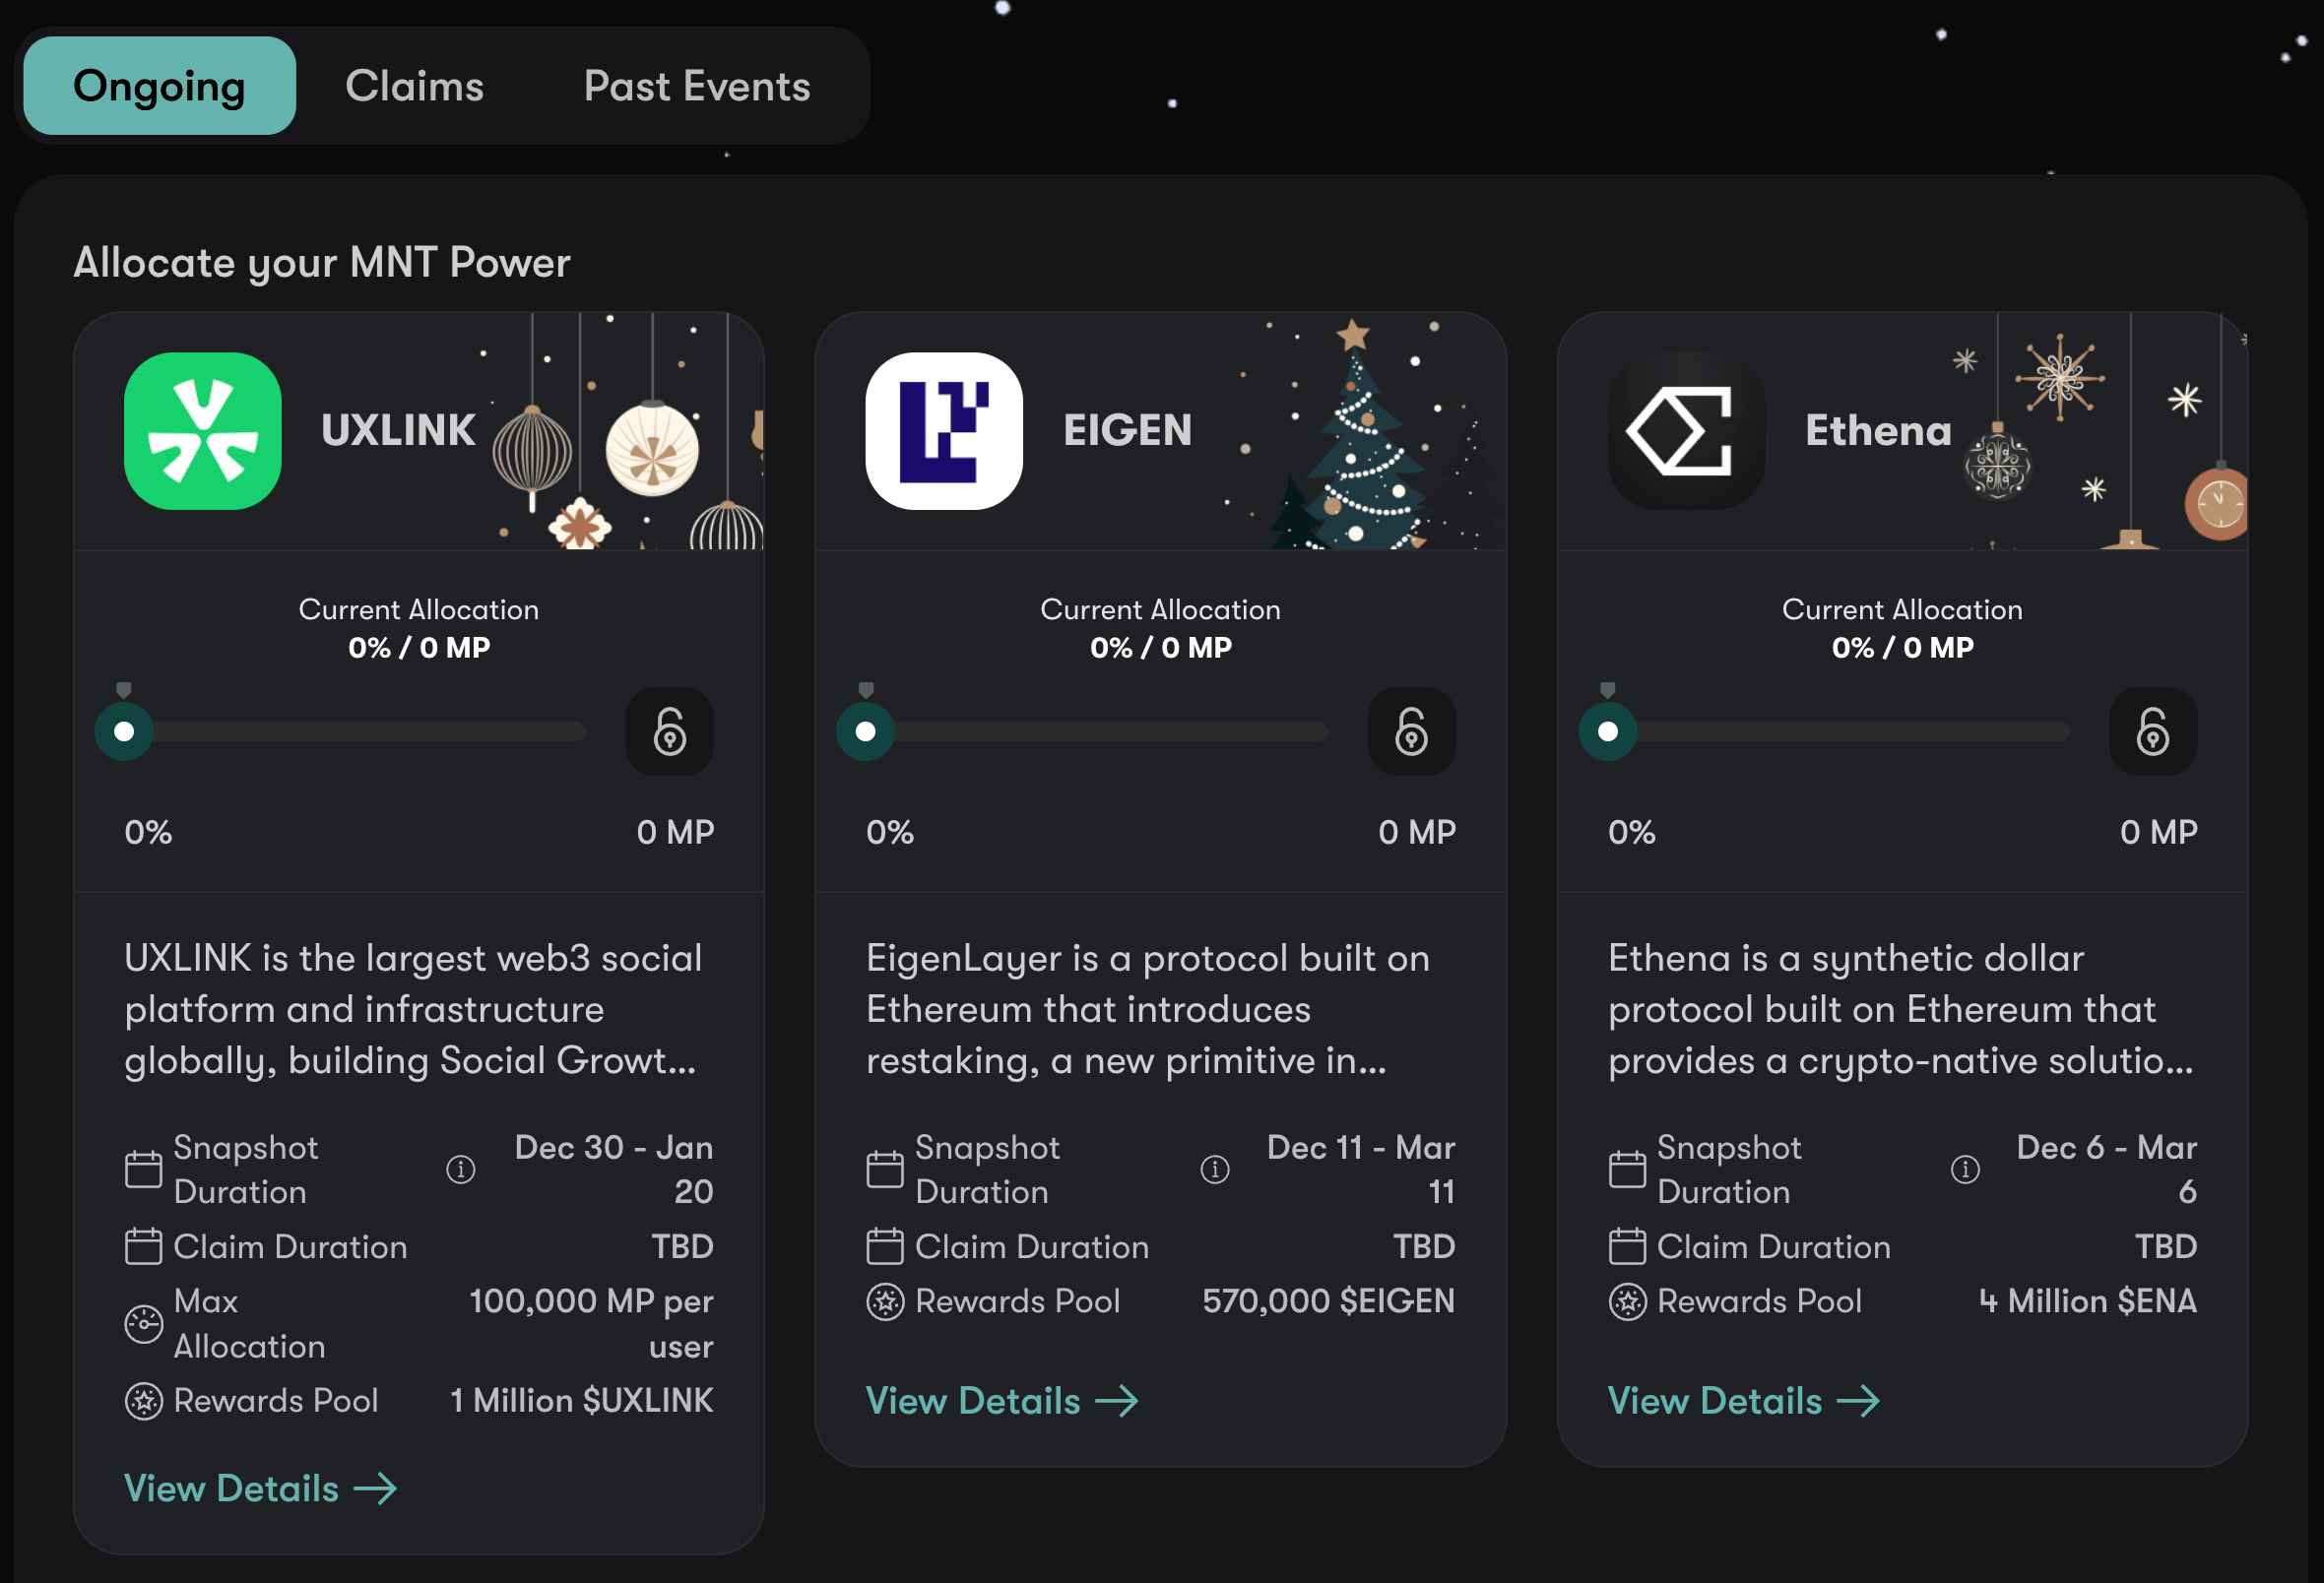Switch to the Past Events tab
Image resolution: width=2324 pixels, height=1583 pixels.
click(697, 86)
